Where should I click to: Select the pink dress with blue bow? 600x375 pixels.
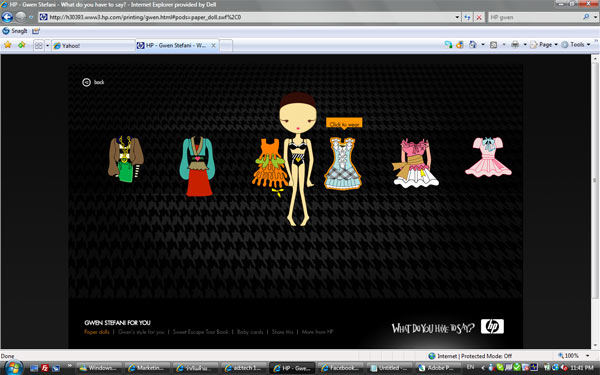[x=488, y=157]
